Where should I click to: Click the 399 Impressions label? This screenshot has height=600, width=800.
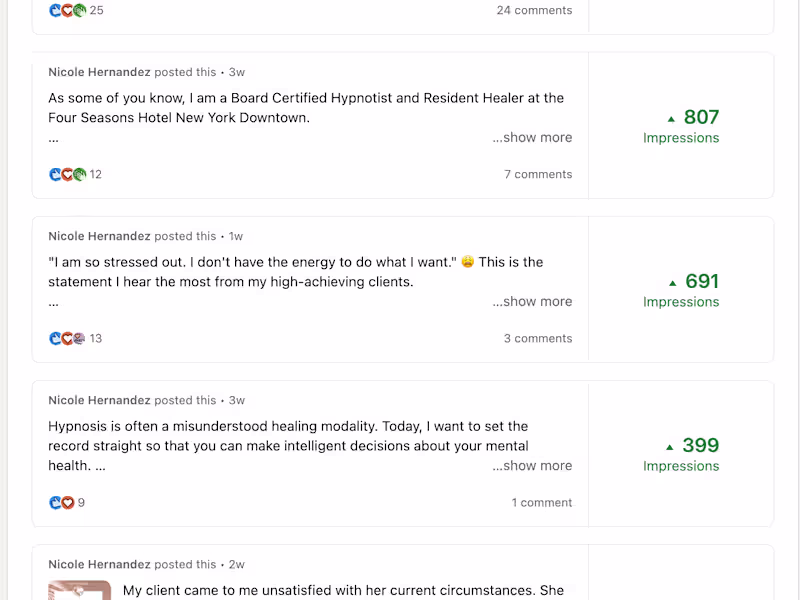pos(681,466)
